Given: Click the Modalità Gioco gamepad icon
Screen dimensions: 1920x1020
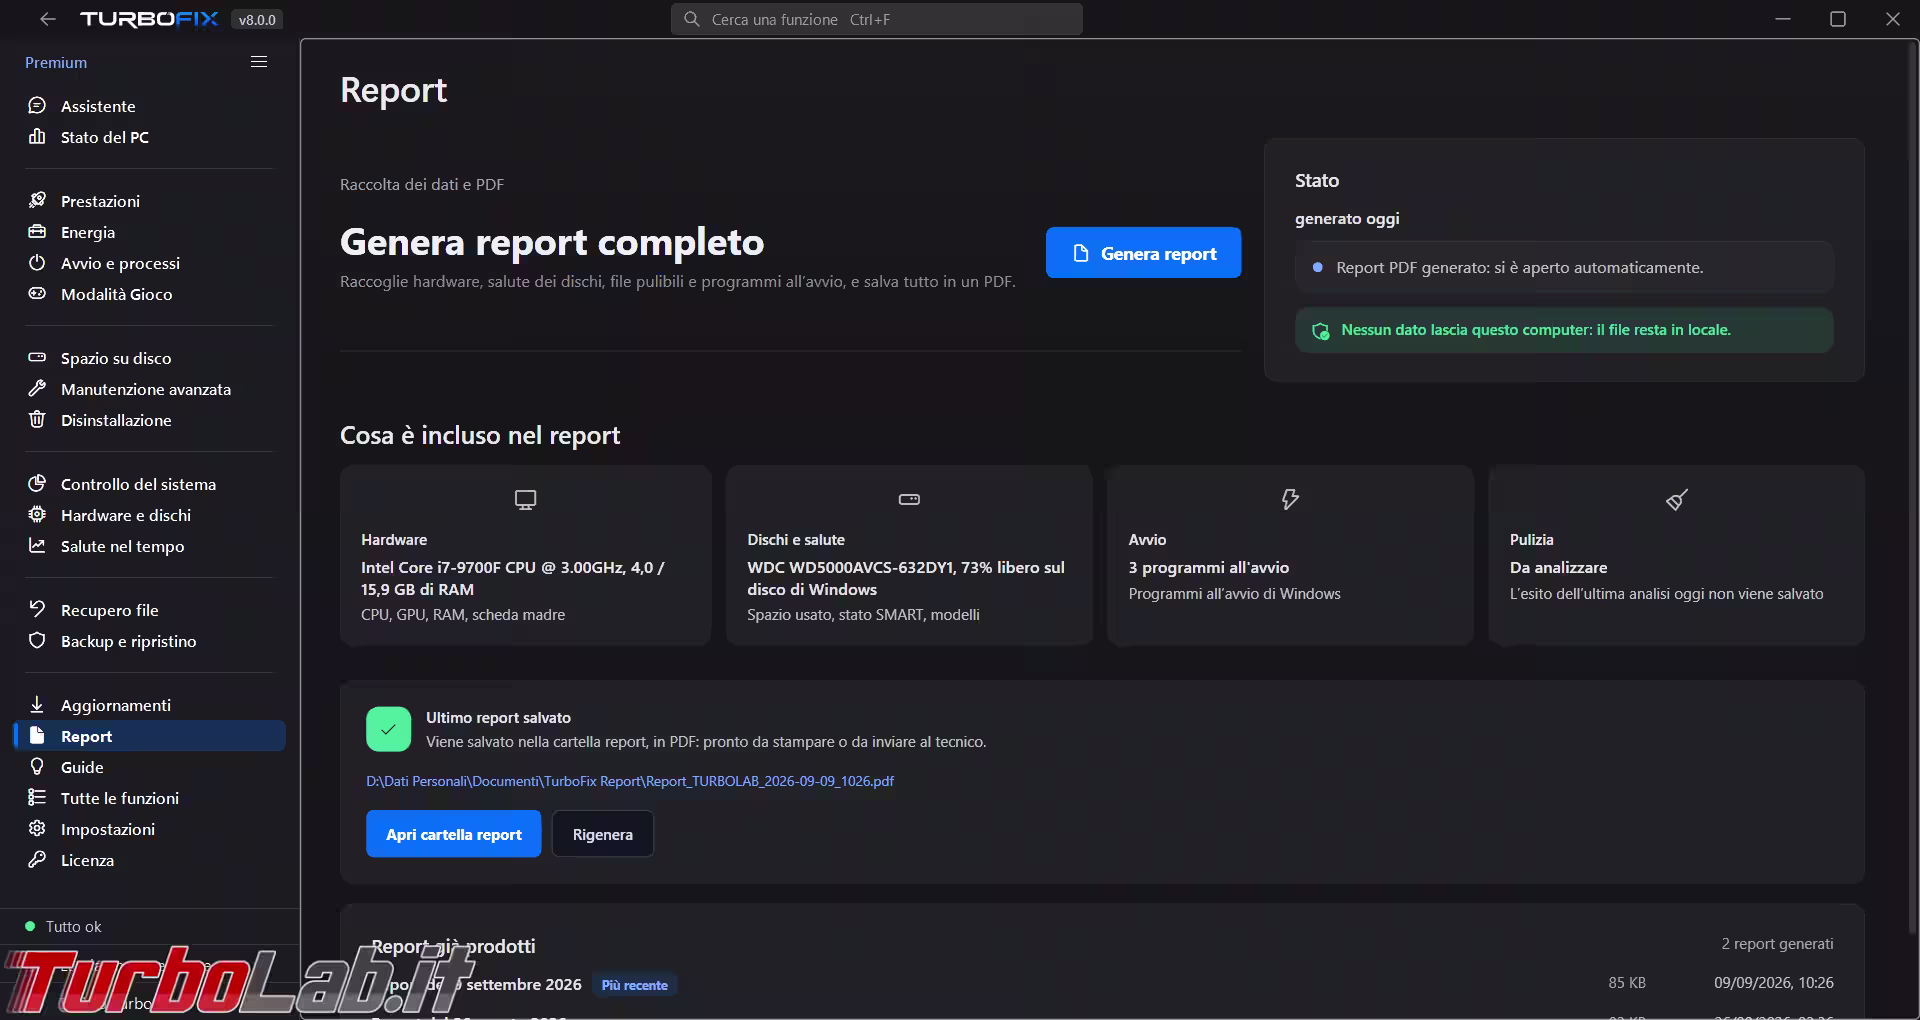Looking at the screenshot, I should pyautogui.click(x=37, y=294).
